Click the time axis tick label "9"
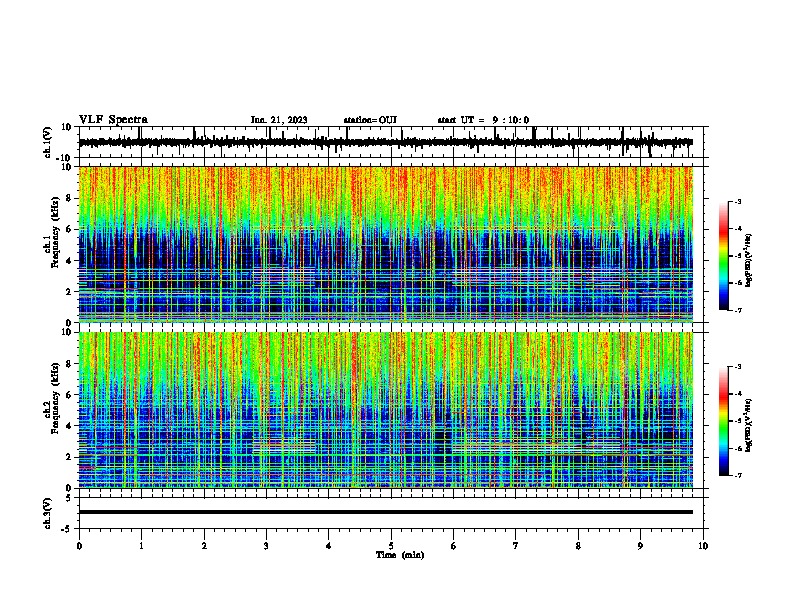This screenshot has width=792, height=612. pos(640,546)
